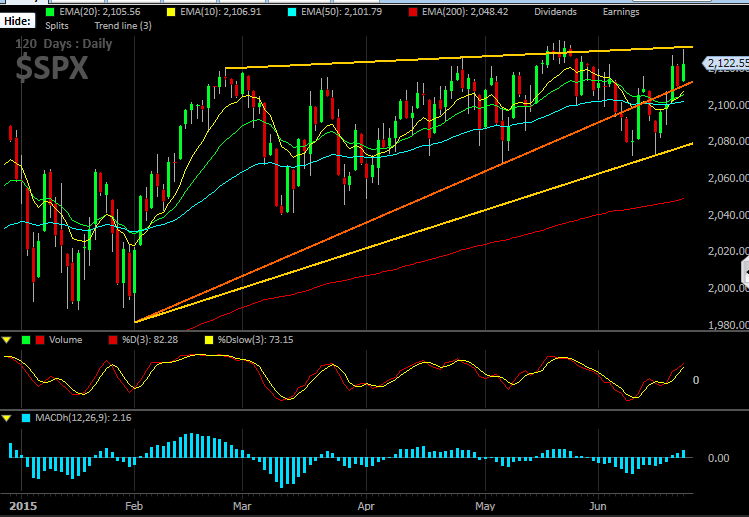
Task: Toggle the cyan EMA(50) color swatch
Action: pos(292,12)
